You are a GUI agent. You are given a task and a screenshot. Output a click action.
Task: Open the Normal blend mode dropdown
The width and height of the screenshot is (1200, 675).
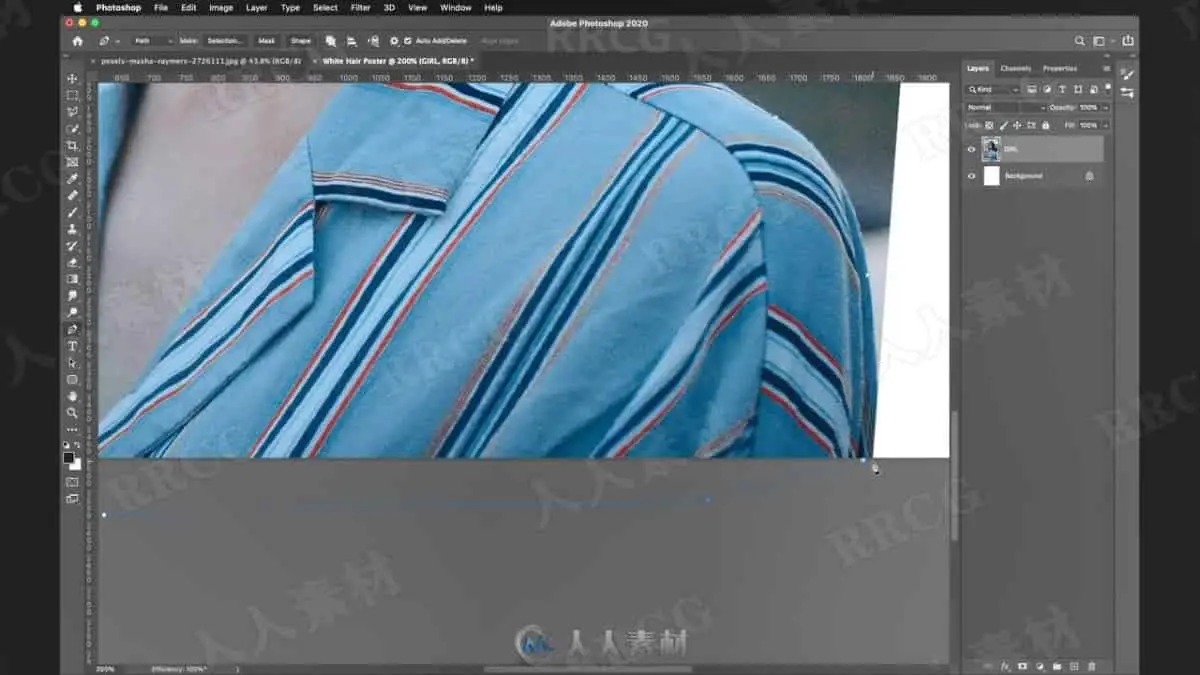(x=1005, y=107)
